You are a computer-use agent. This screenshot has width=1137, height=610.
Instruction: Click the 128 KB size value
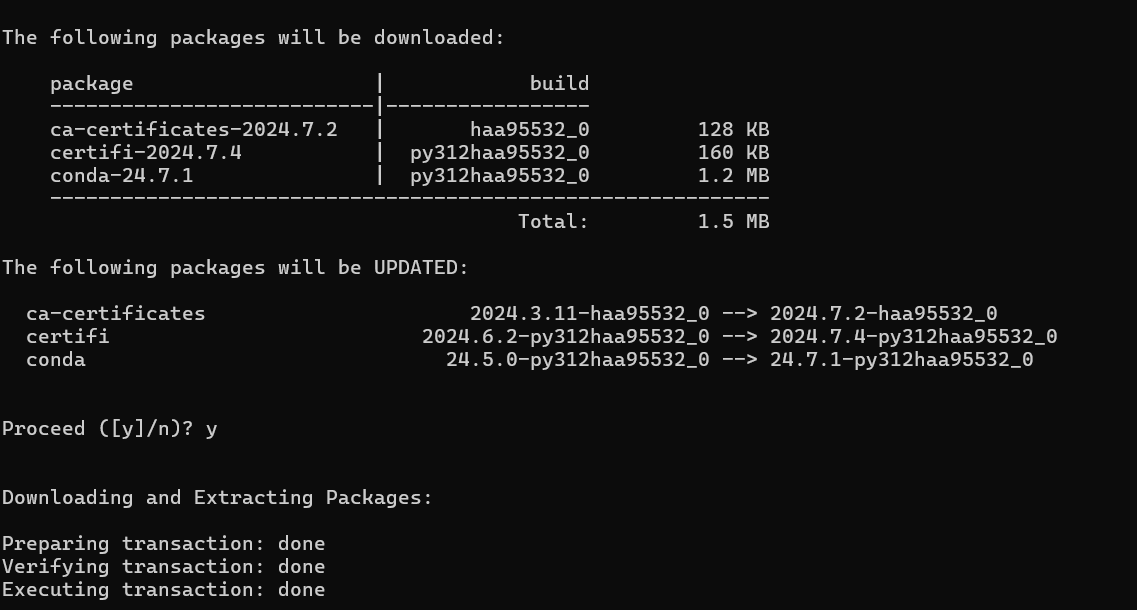(733, 129)
